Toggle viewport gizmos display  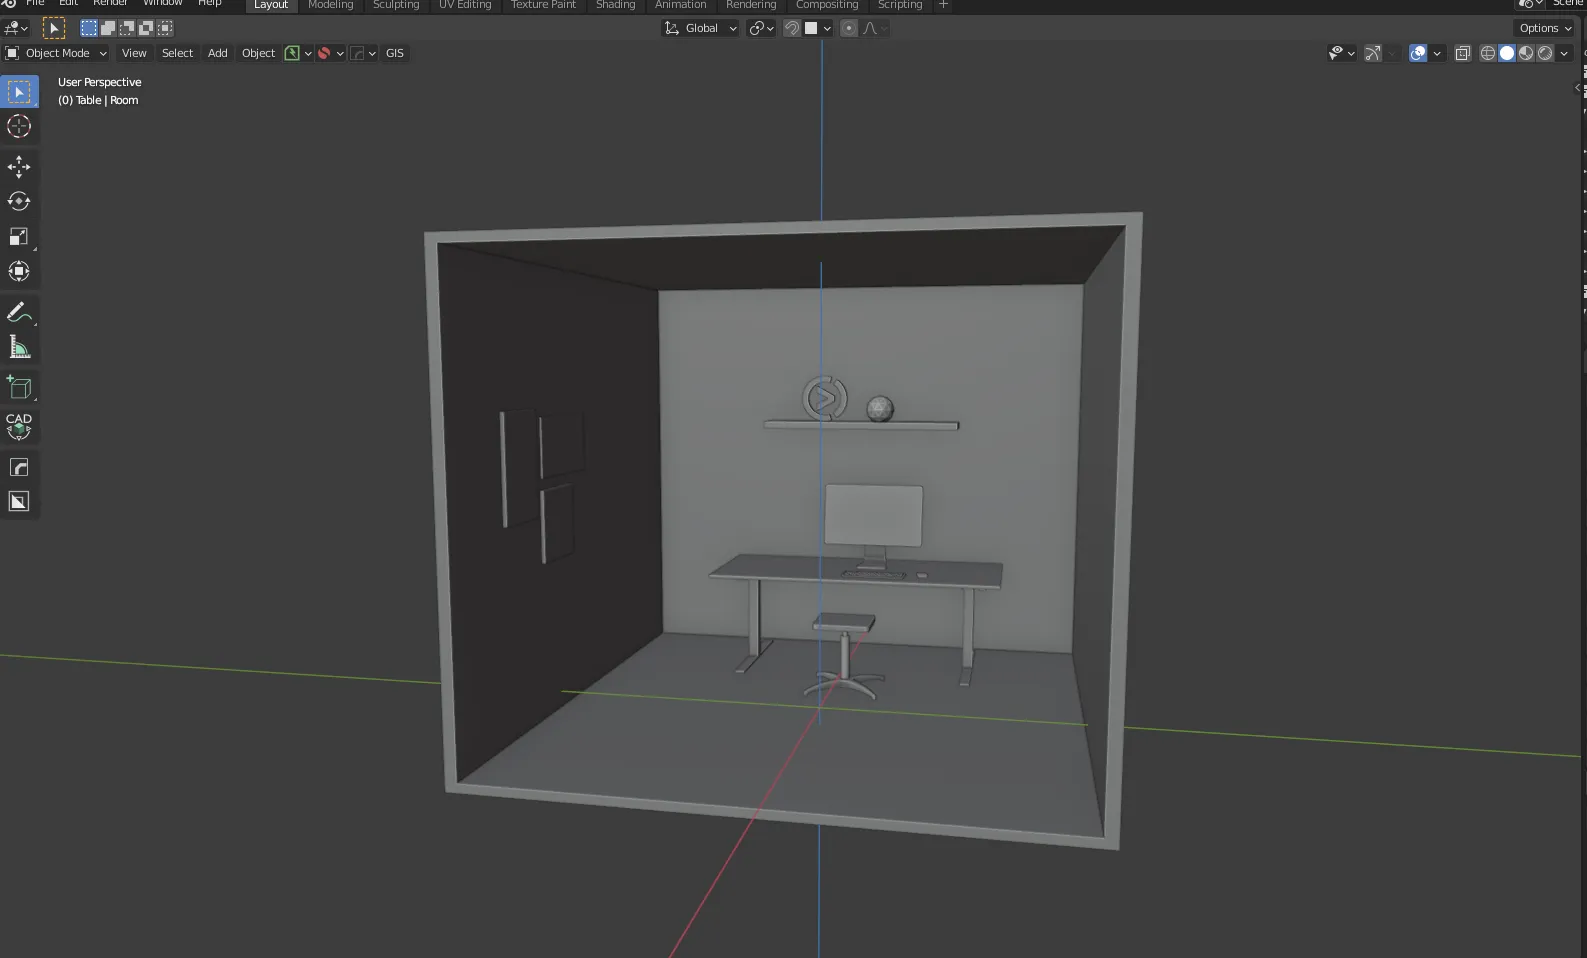pyautogui.click(x=1373, y=53)
